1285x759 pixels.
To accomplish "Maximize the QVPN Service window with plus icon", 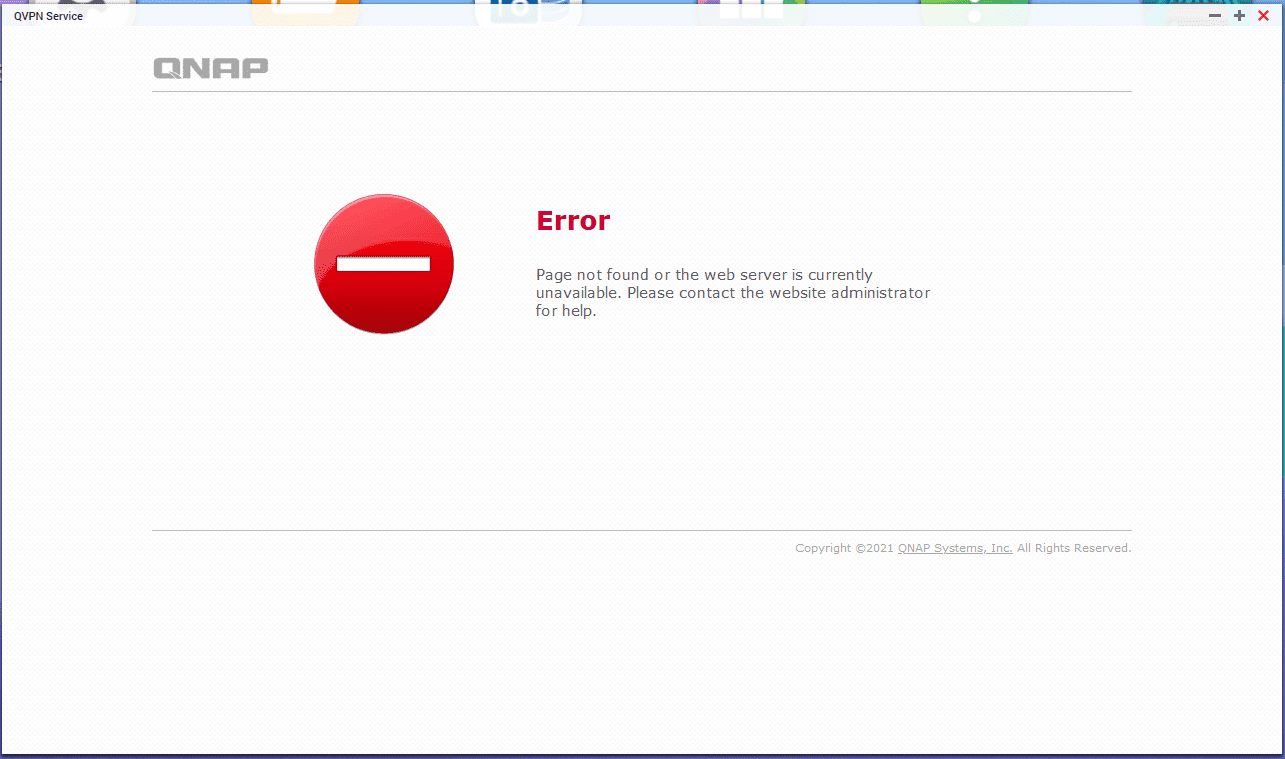I will 1239,15.
